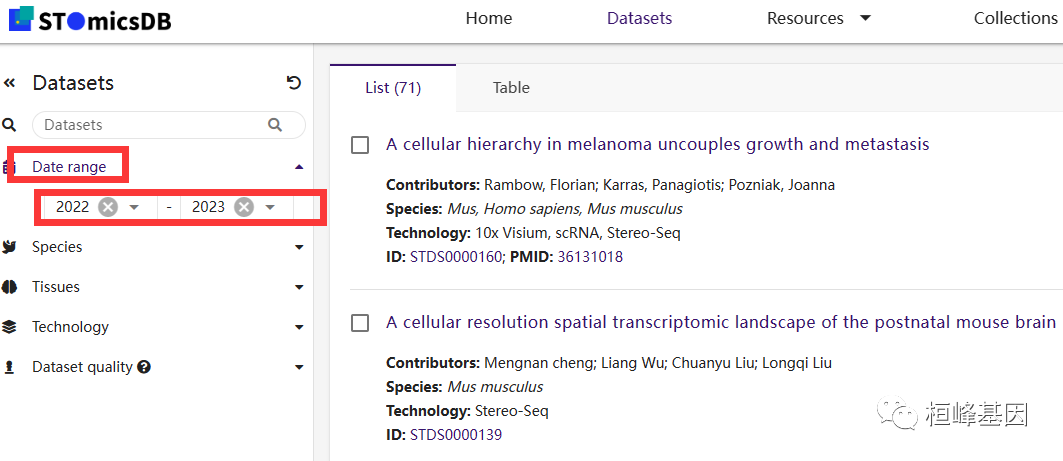Open the melanoma growth and metastasis dataset
The width and height of the screenshot is (1063, 461).
click(x=657, y=144)
